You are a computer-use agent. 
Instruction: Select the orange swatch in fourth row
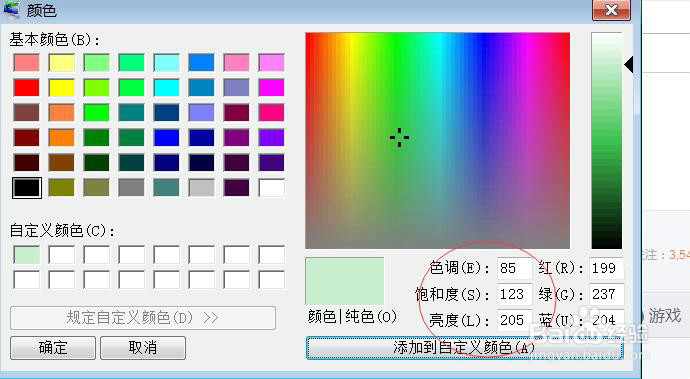(x=62, y=138)
